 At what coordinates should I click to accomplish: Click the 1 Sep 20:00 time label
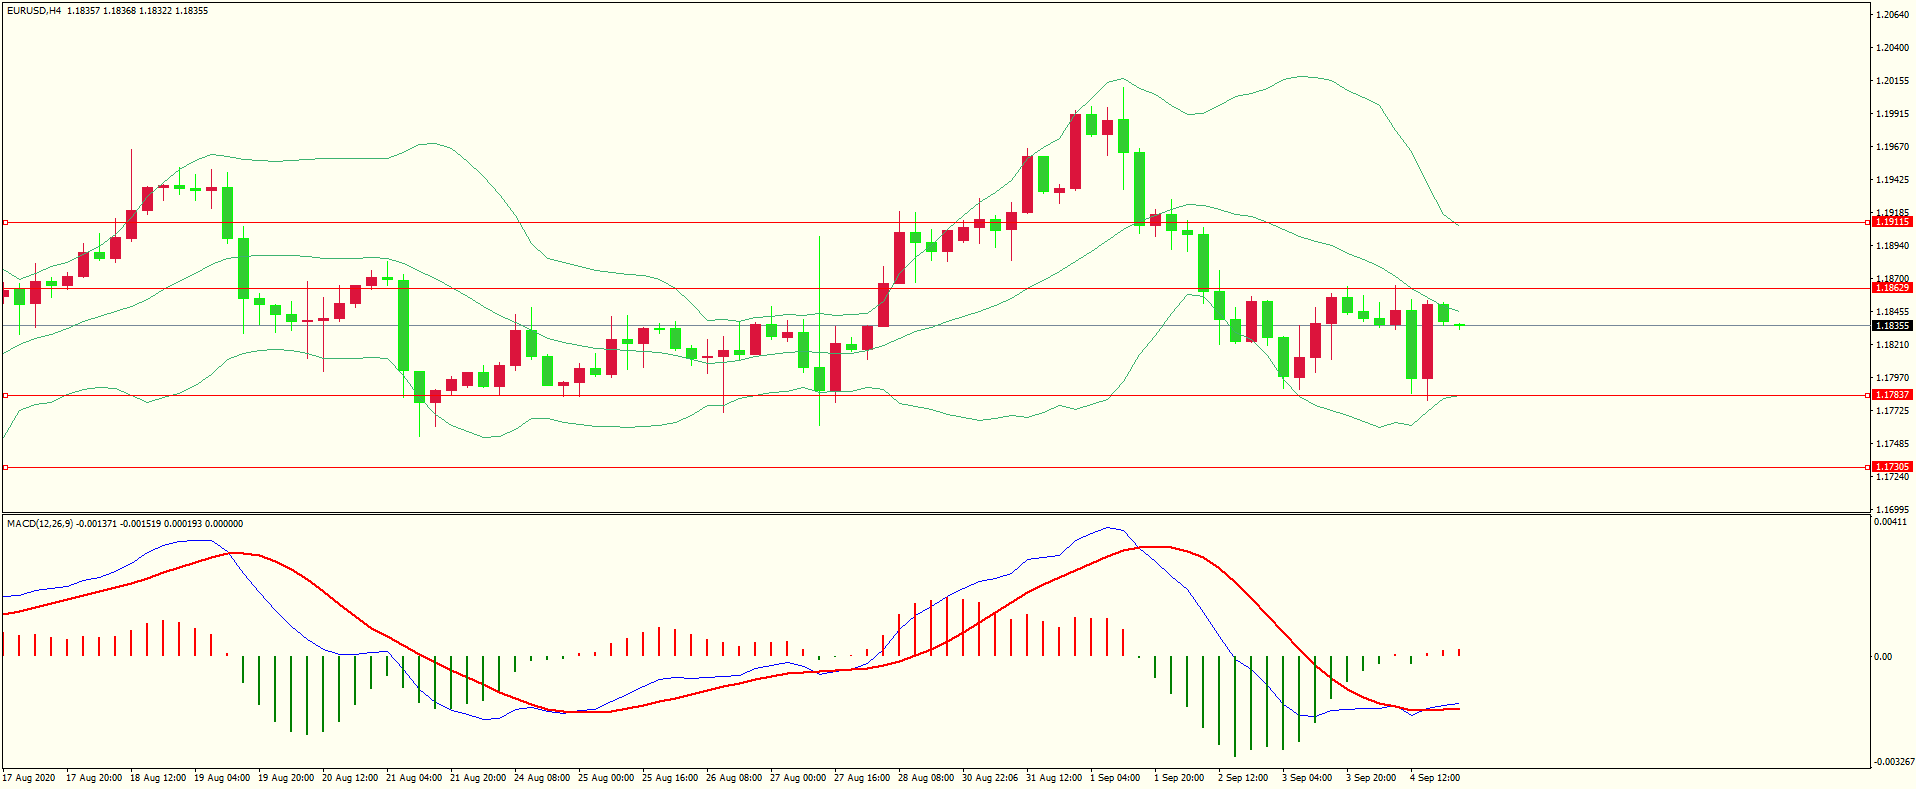pyautogui.click(x=1179, y=778)
